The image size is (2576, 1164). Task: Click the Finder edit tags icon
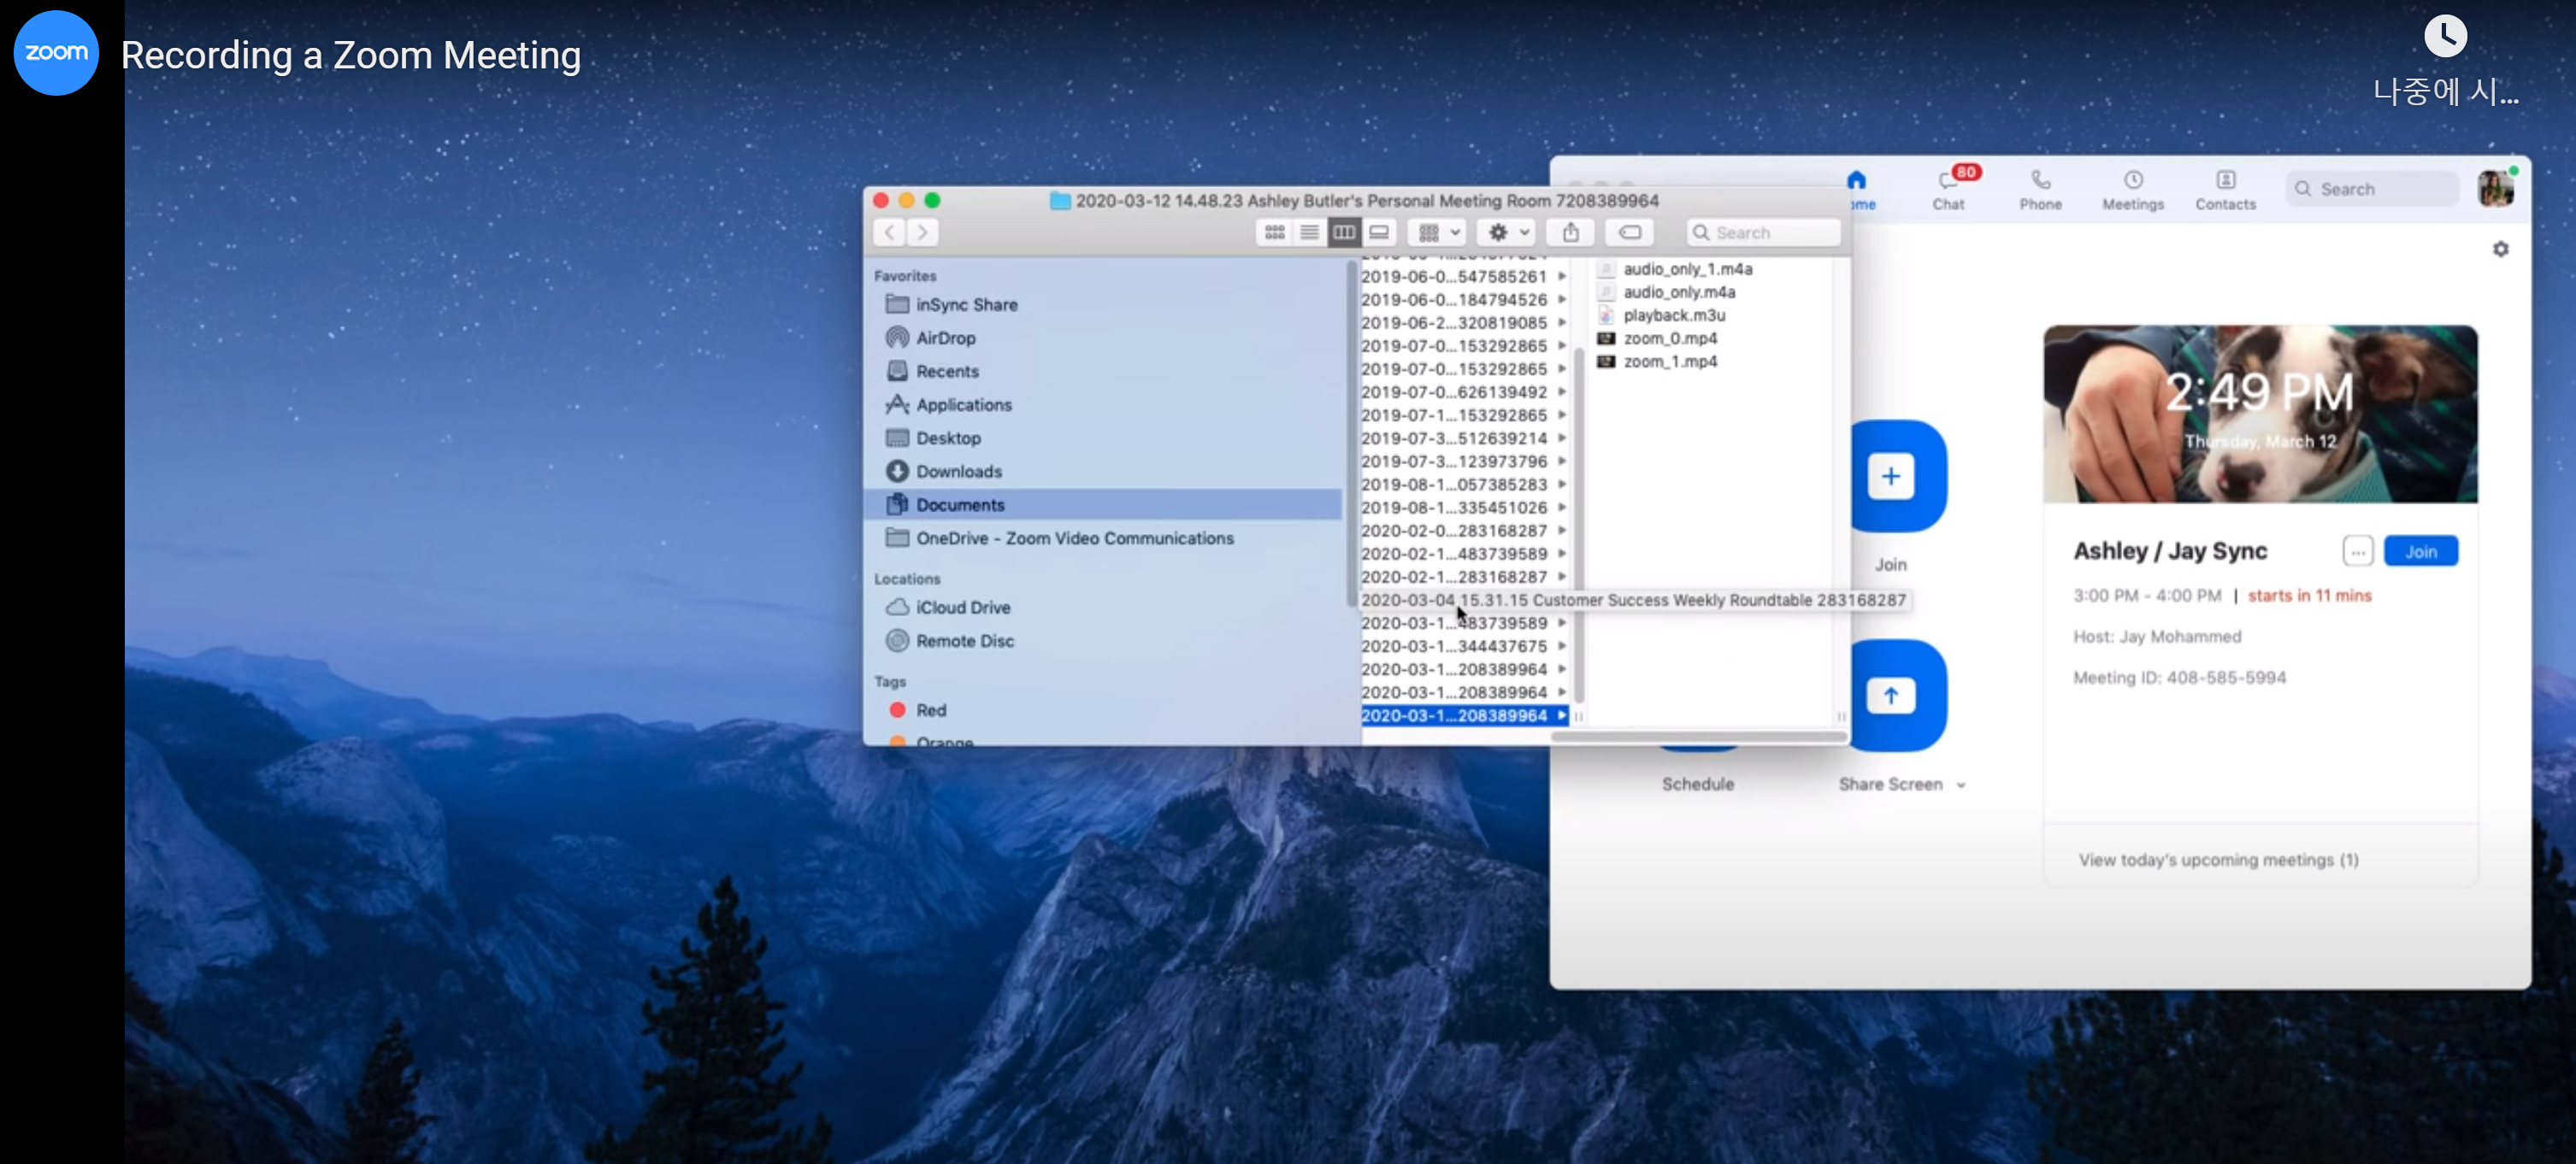1629,232
